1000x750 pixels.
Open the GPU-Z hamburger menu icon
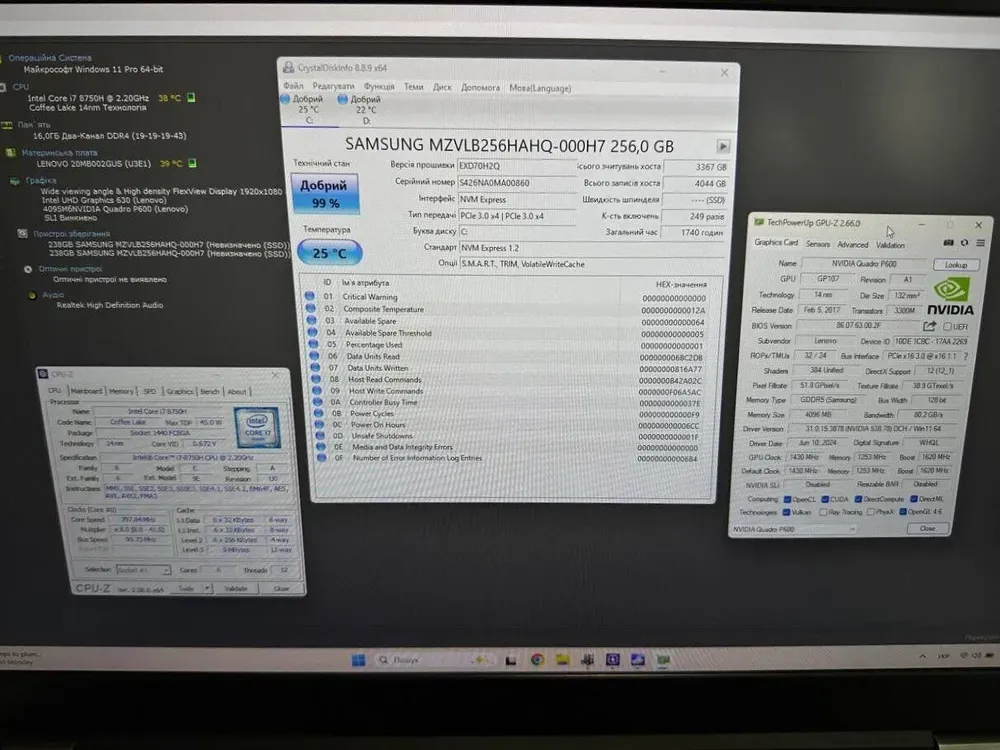[x=979, y=243]
